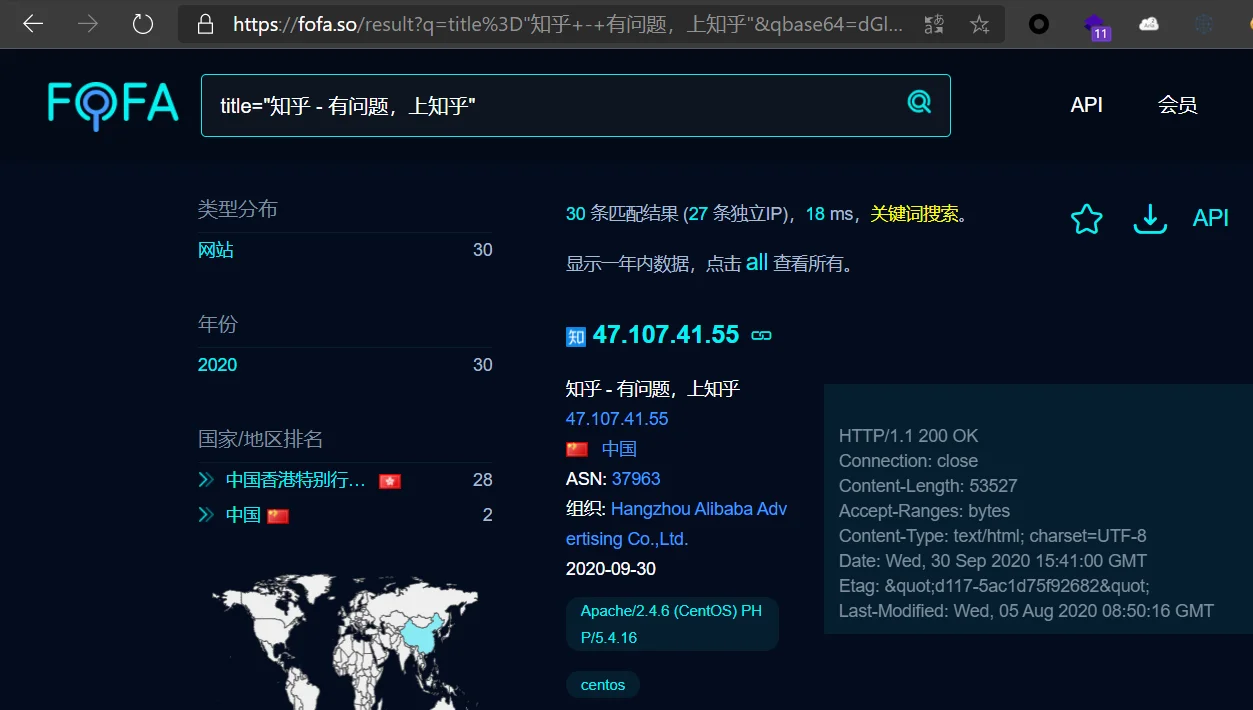
Task: Open 会员 in the top navigation
Action: pyautogui.click(x=1177, y=105)
